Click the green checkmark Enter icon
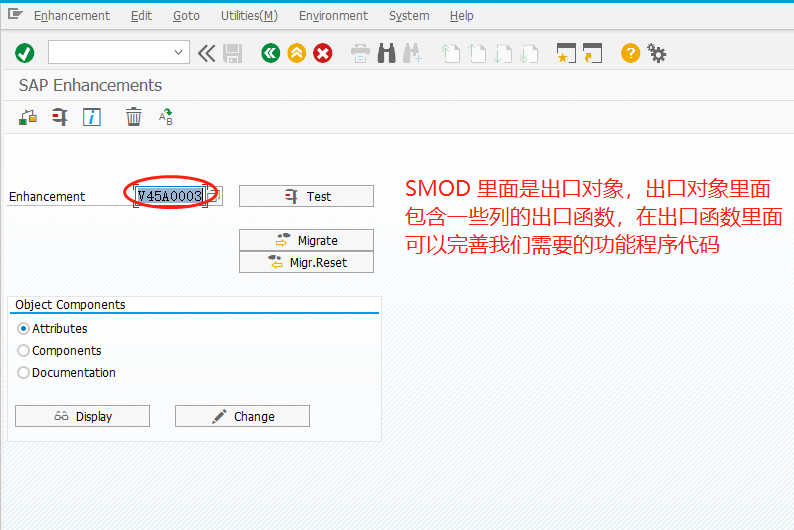794x530 pixels. point(24,53)
